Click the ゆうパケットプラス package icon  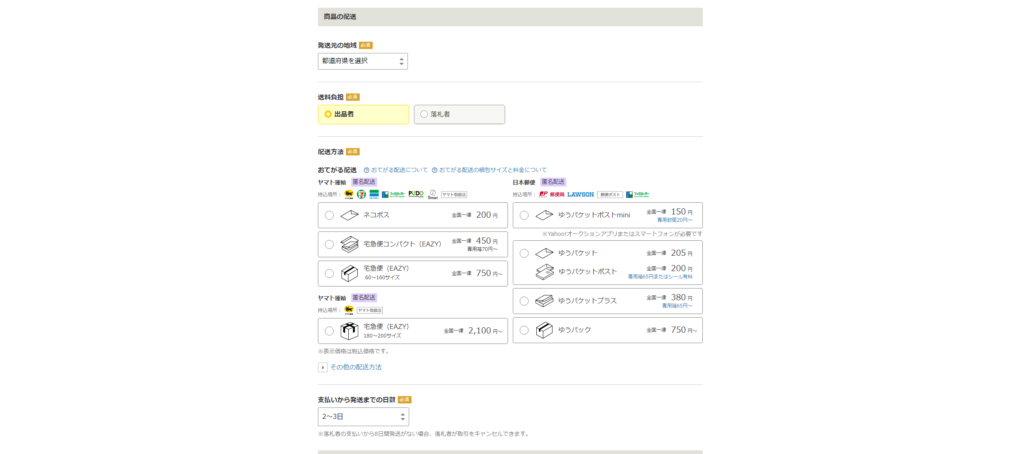(544, 301)
